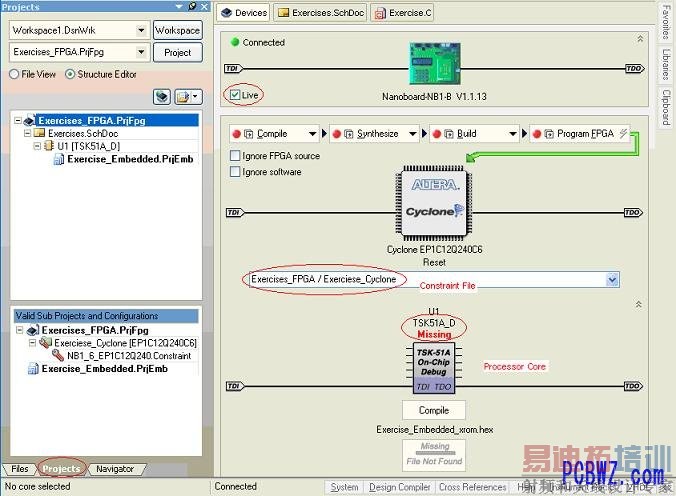Screen dimensions: 676x496
Task: Open dropdown next to add document icon
Action: (195, 97)
